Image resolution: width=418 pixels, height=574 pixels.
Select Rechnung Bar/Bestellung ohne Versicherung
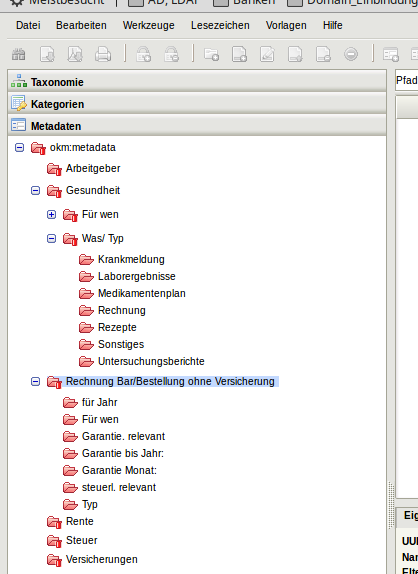pos(170,381)
